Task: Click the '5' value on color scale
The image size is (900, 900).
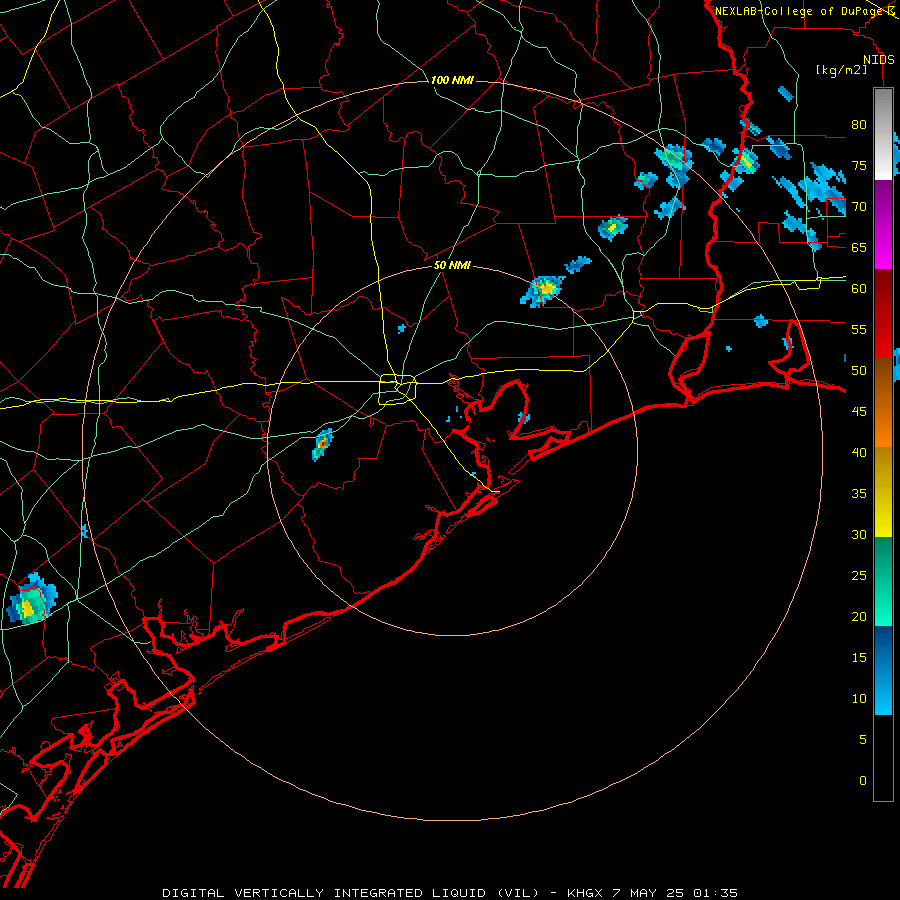Action: click(863, 740)
